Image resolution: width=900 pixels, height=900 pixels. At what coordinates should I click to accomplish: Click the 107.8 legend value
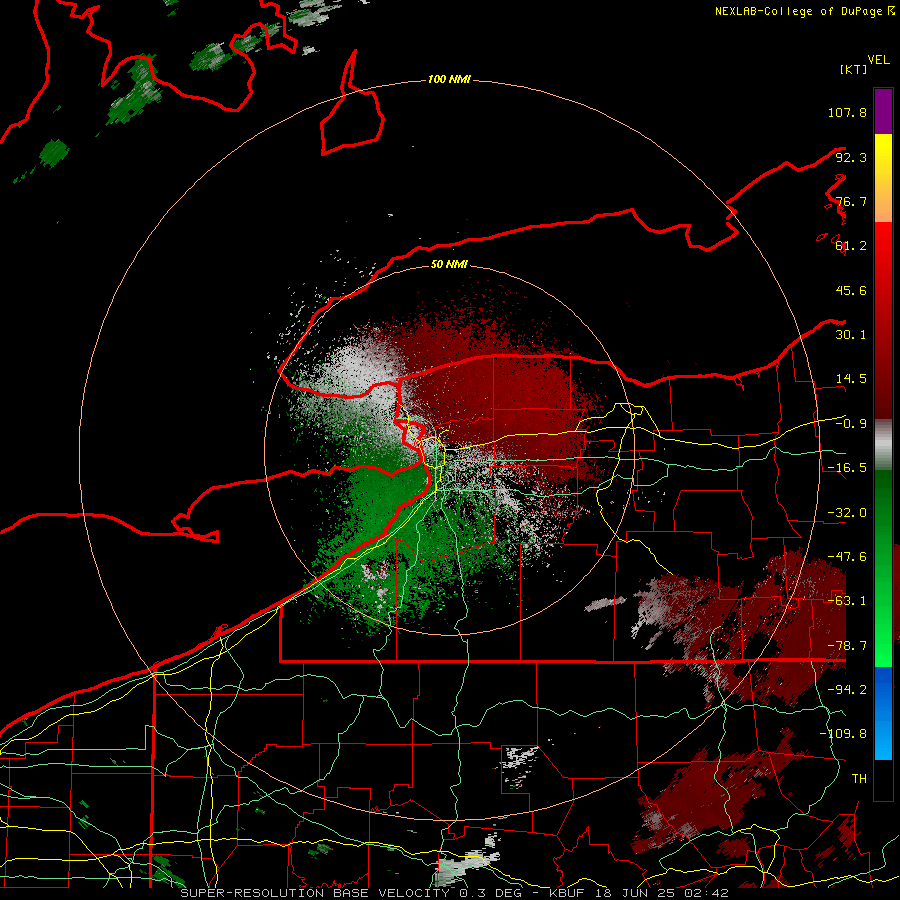point(847,112)
